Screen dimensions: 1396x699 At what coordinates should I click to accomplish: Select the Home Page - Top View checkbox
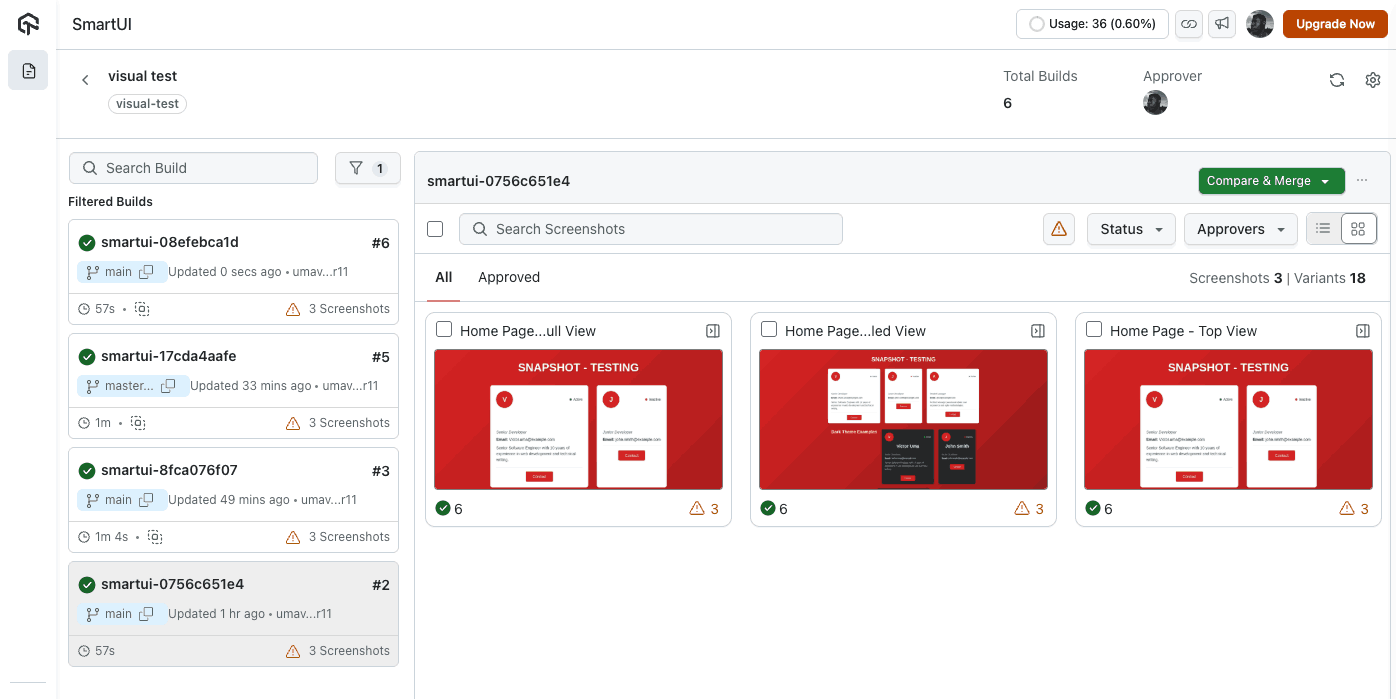[x=1093, y=329]
